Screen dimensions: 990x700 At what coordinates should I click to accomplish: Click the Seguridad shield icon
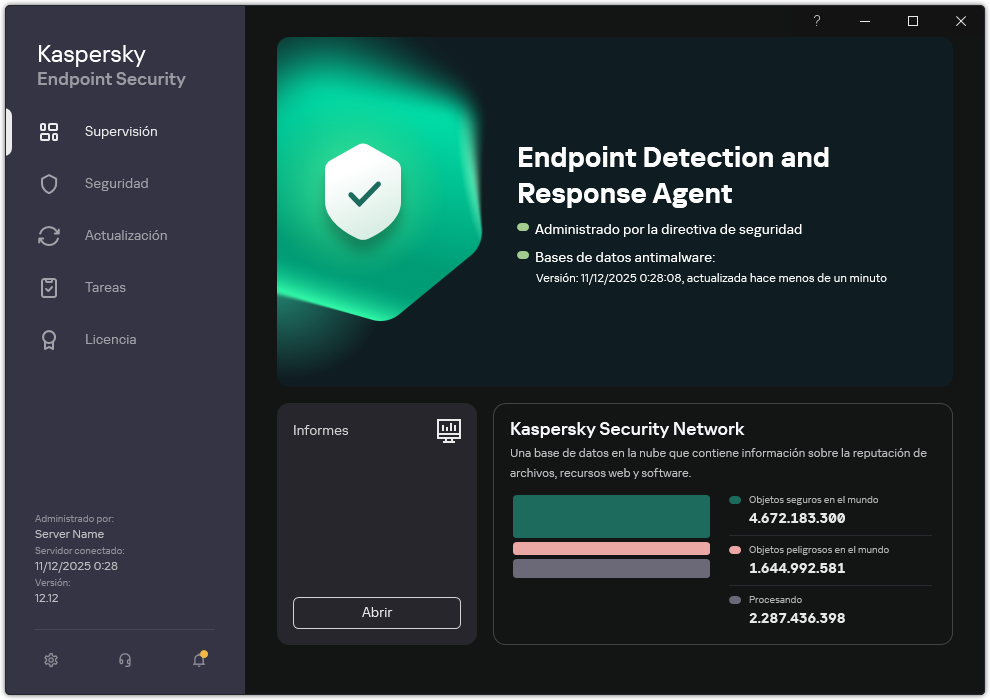[49, 183]
